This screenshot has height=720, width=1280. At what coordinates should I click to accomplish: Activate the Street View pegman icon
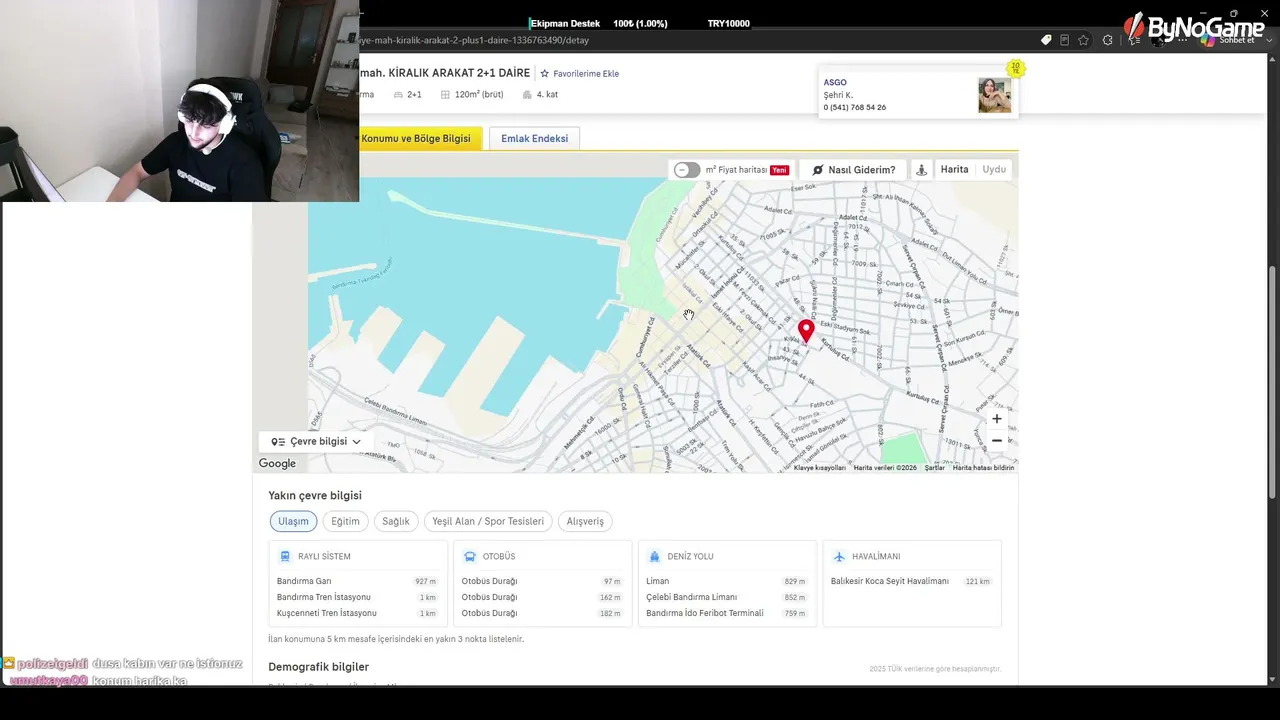[921, 170]
